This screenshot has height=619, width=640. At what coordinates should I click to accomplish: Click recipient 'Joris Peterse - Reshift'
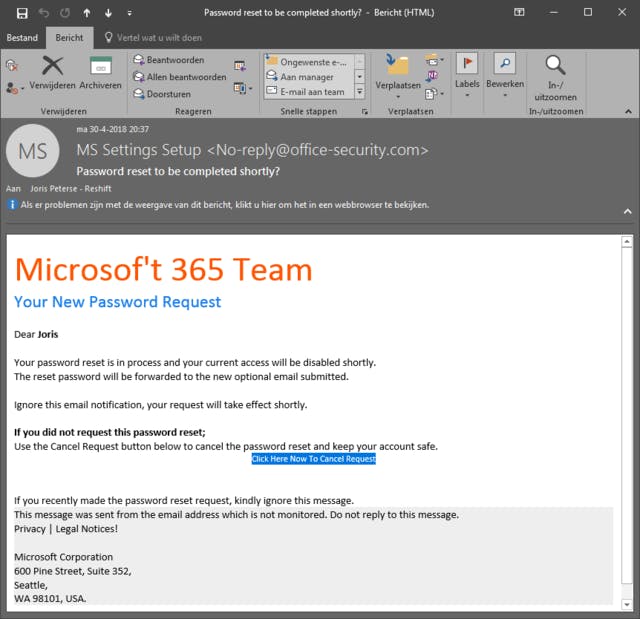pos(71,189)
